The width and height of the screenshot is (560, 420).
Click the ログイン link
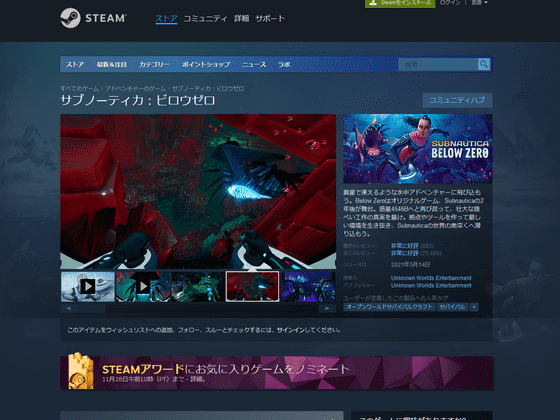(450, 2)
